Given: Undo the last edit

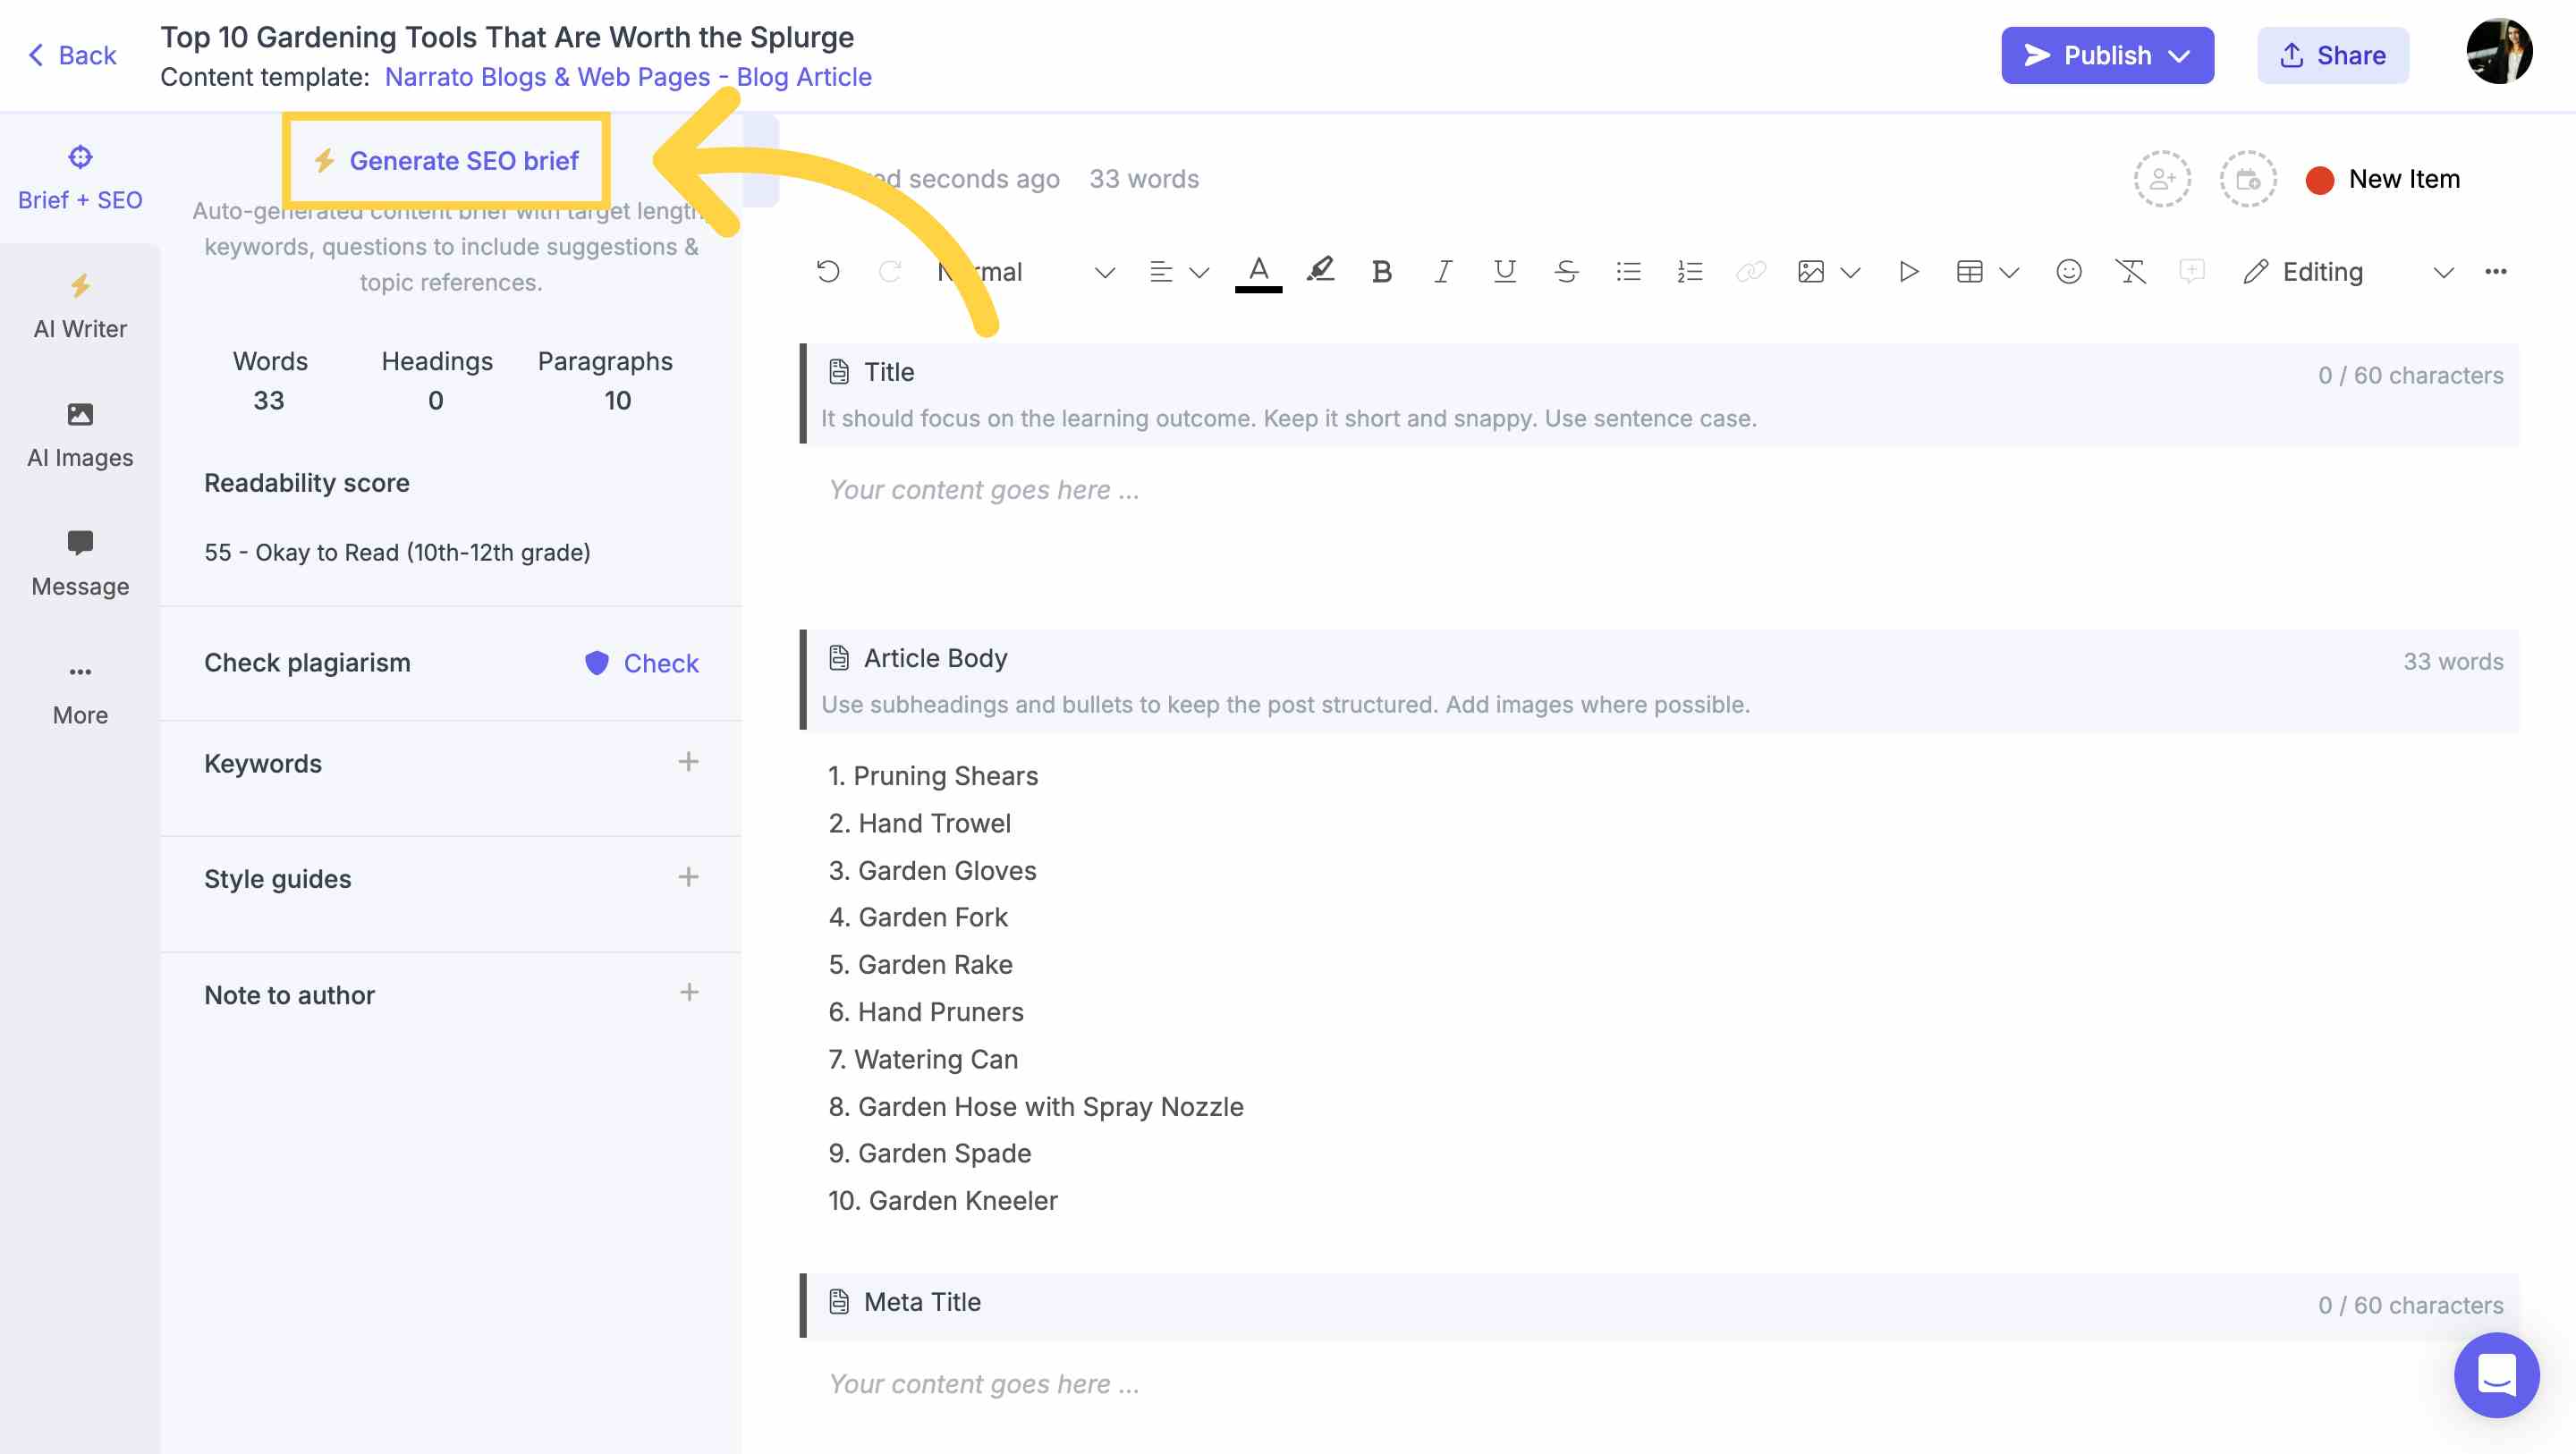Looking at the screenshot, I should click(828, 272).
